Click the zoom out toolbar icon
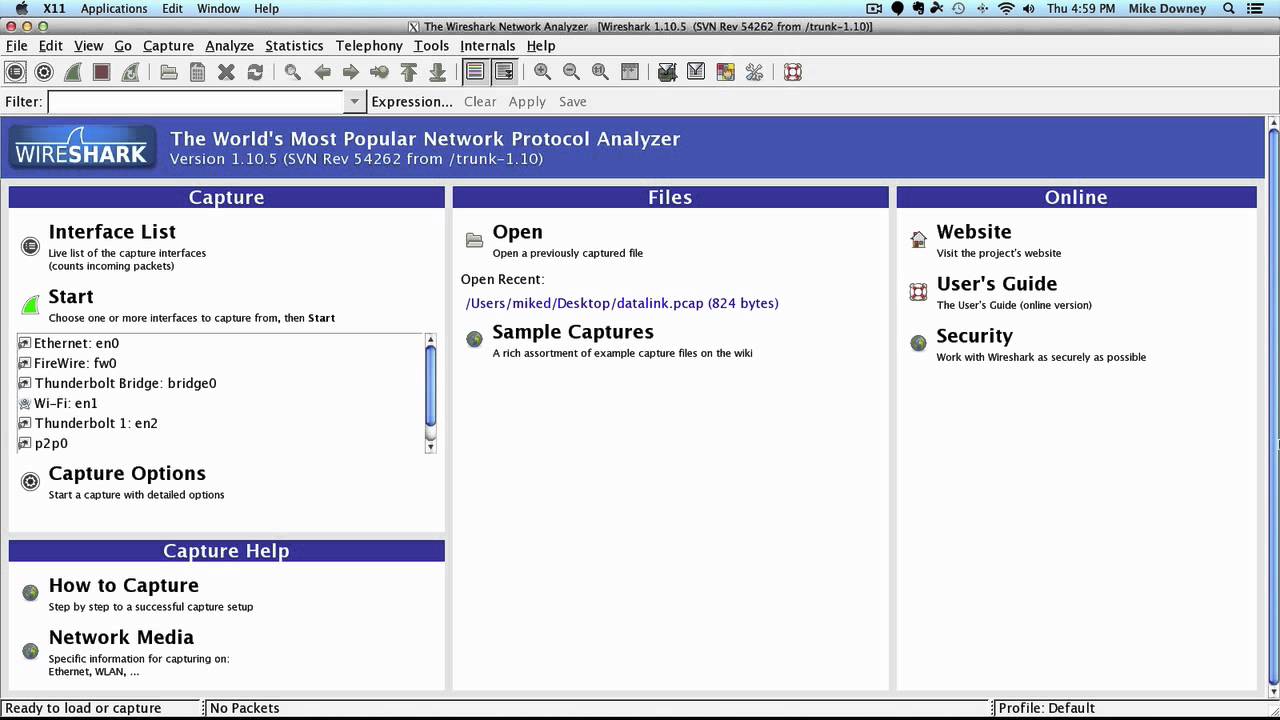This screenshot has height=720, width=1280. pyautogui.click(x=571, y=72)
